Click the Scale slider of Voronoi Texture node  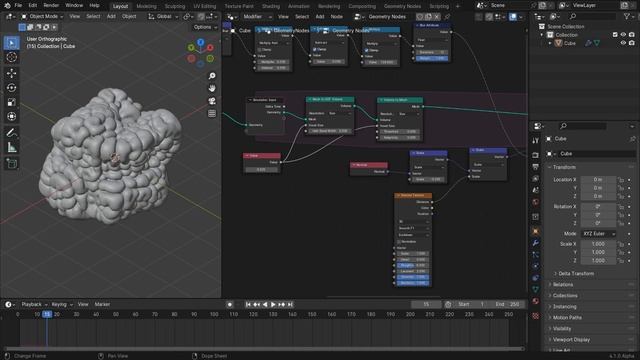(x=412, y=253)
